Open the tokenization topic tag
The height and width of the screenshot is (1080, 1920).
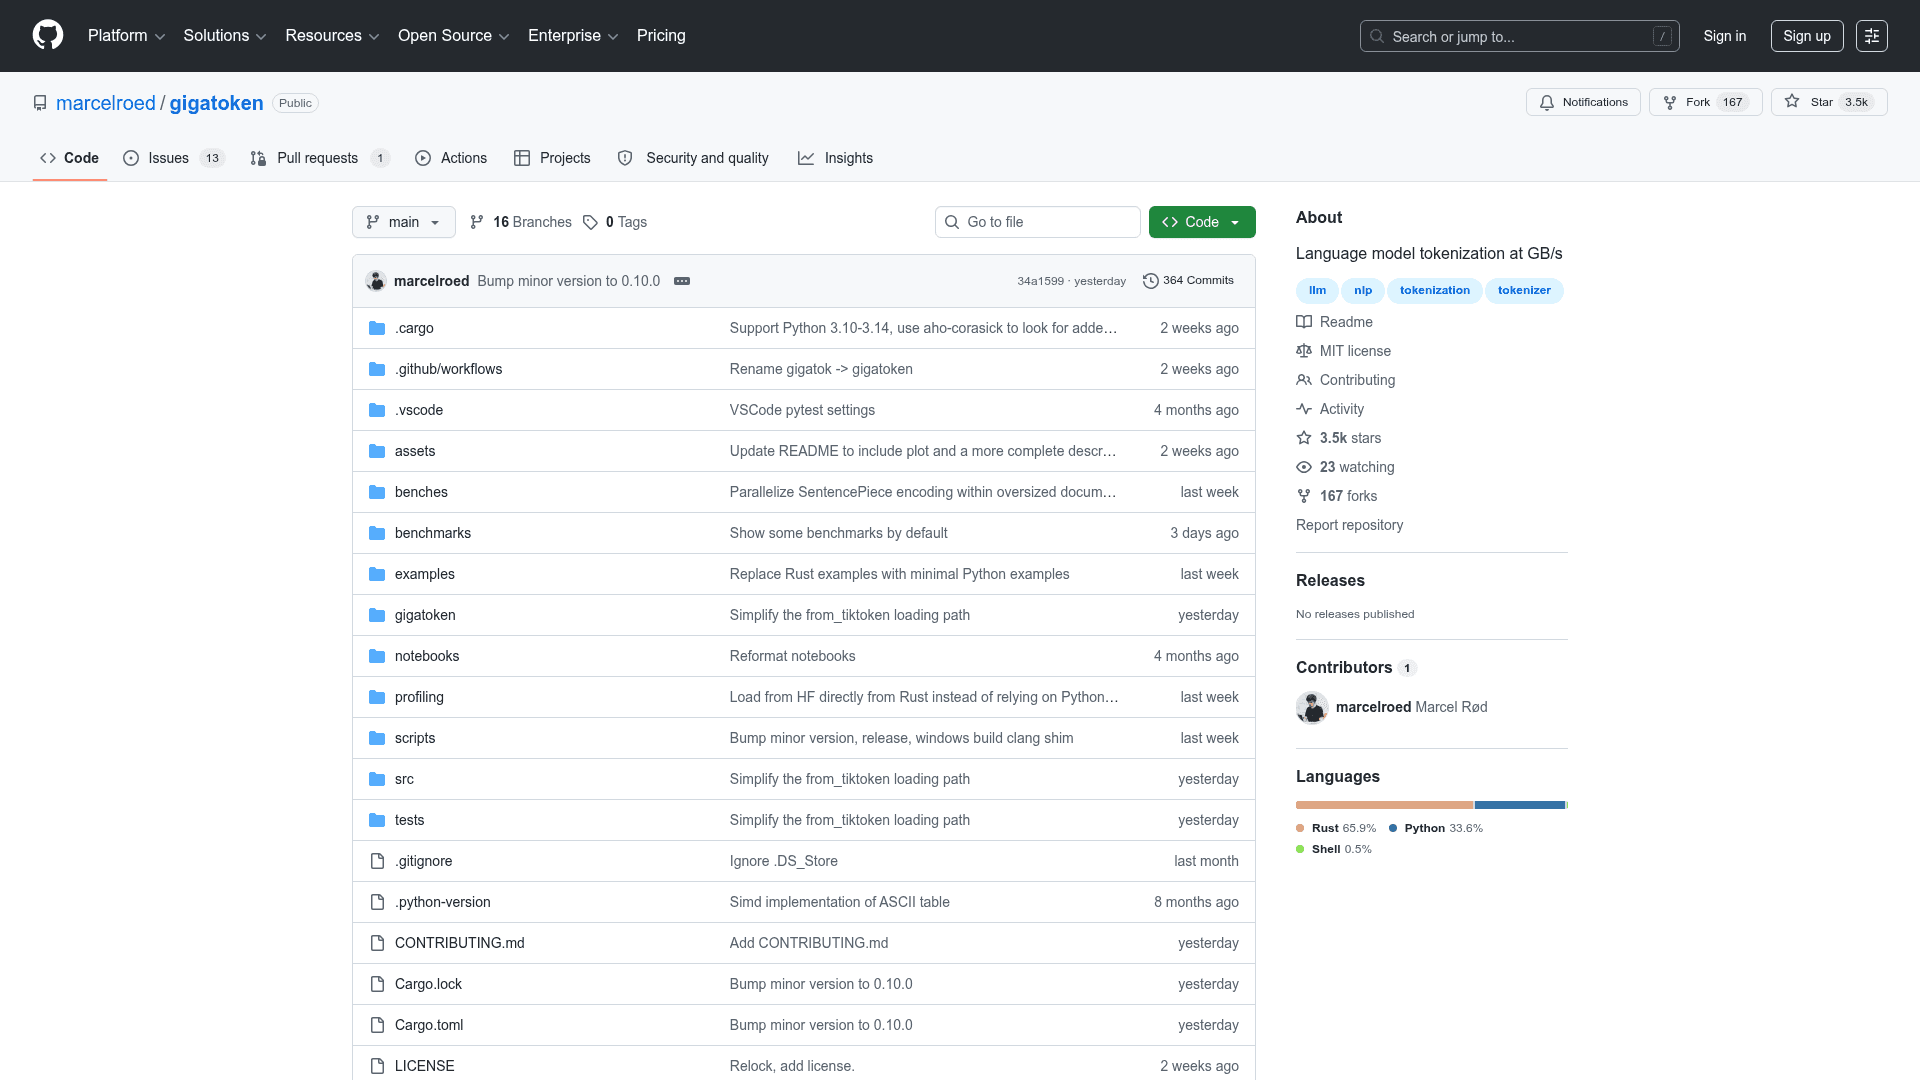(1434, 291)
